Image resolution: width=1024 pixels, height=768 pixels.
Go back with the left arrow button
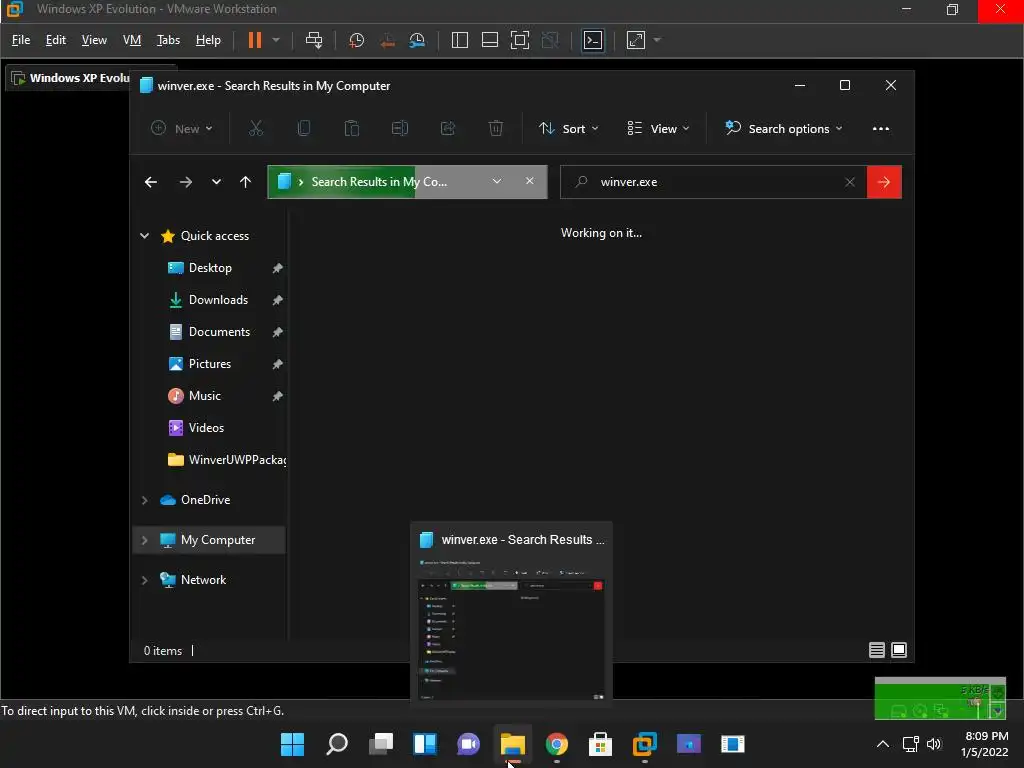pyautogui.click(x=151, y=182)
